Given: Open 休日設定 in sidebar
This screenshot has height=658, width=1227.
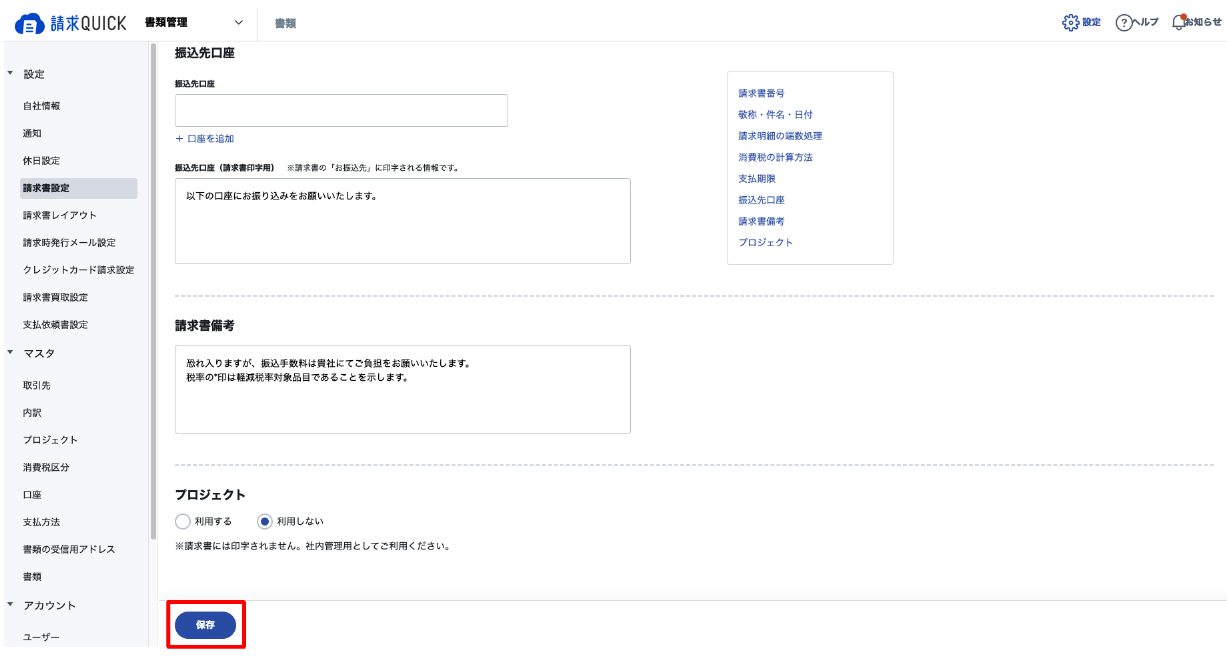Looking at the screenshot, I should pos(41,160).
